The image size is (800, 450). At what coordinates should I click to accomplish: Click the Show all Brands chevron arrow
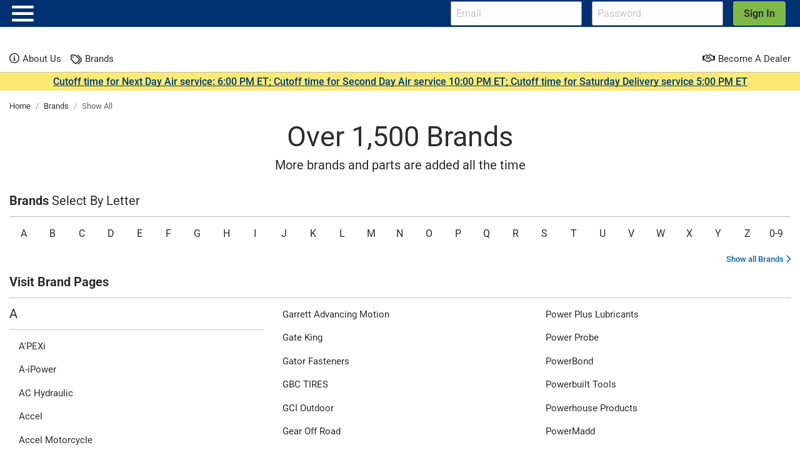tap(788, 259)
